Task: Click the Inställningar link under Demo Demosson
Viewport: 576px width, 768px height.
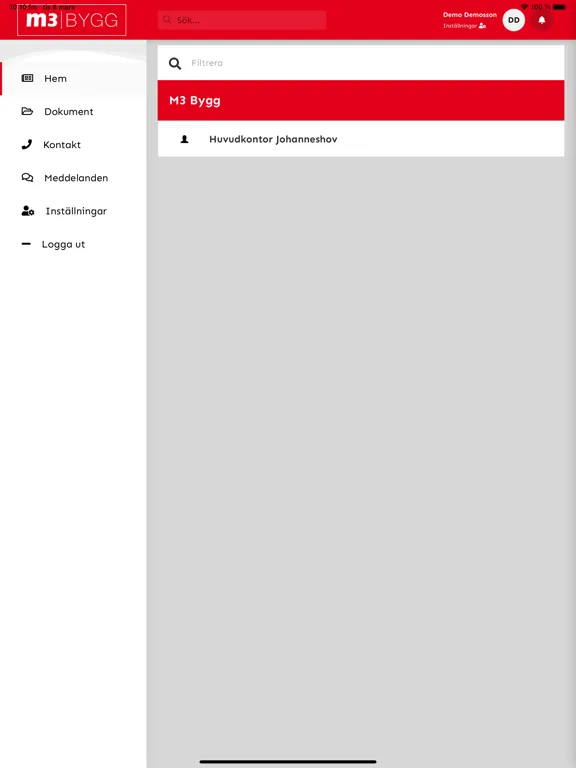Action: tap(464, 26)
